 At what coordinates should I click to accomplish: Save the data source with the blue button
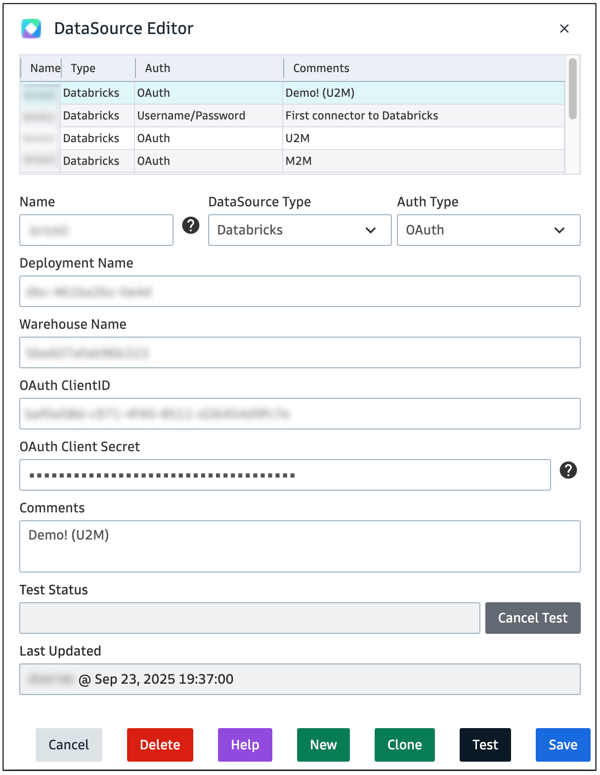[x=562, y=745]
